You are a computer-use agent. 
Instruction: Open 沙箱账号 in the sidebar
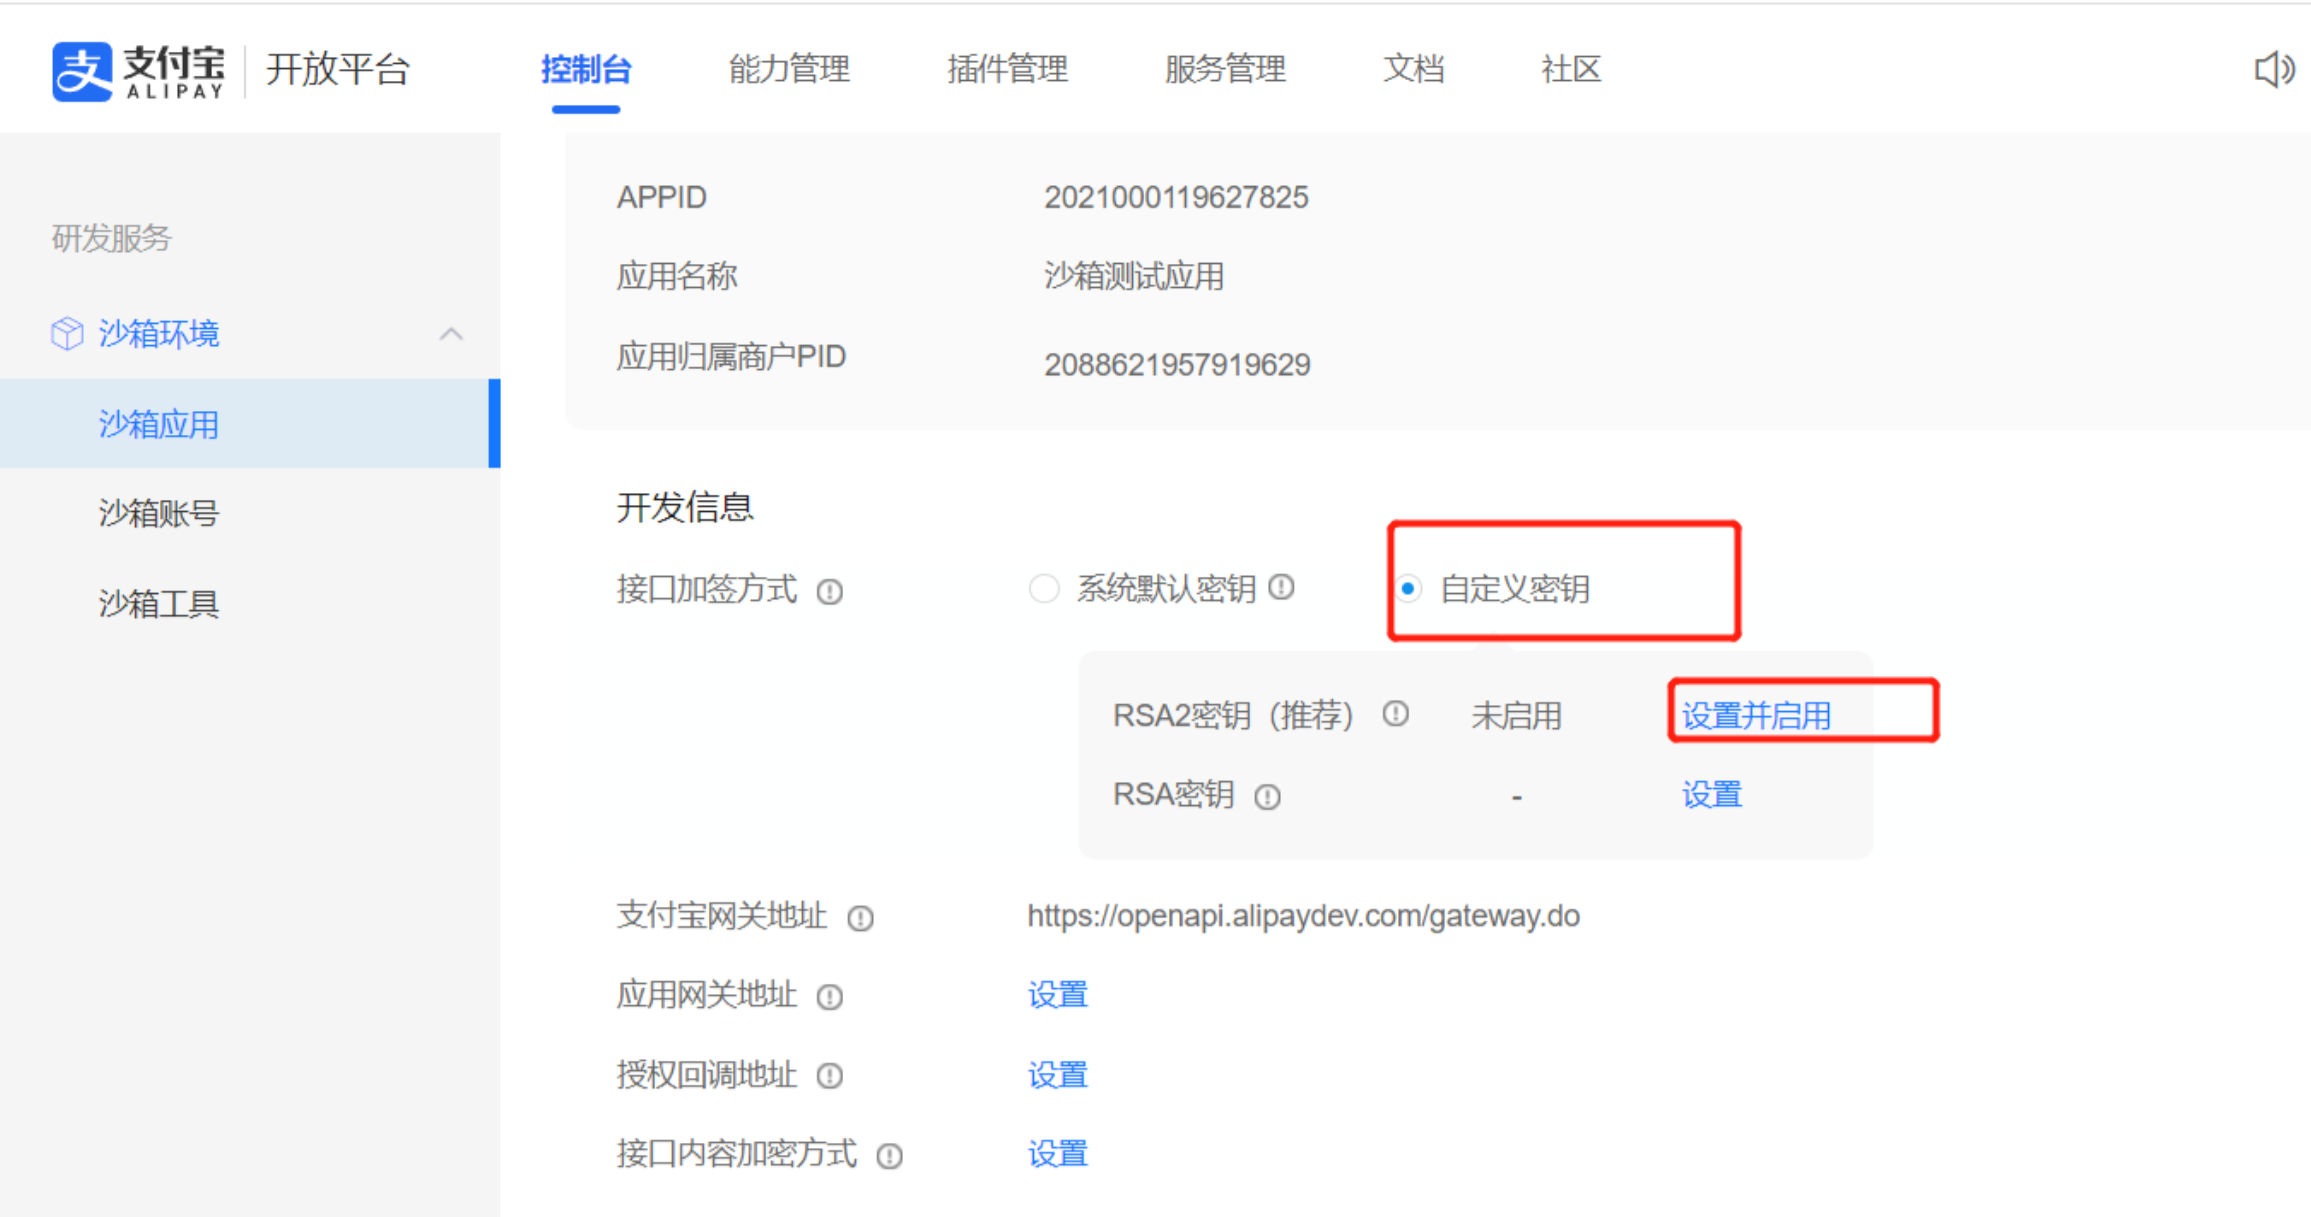[159, 513]
